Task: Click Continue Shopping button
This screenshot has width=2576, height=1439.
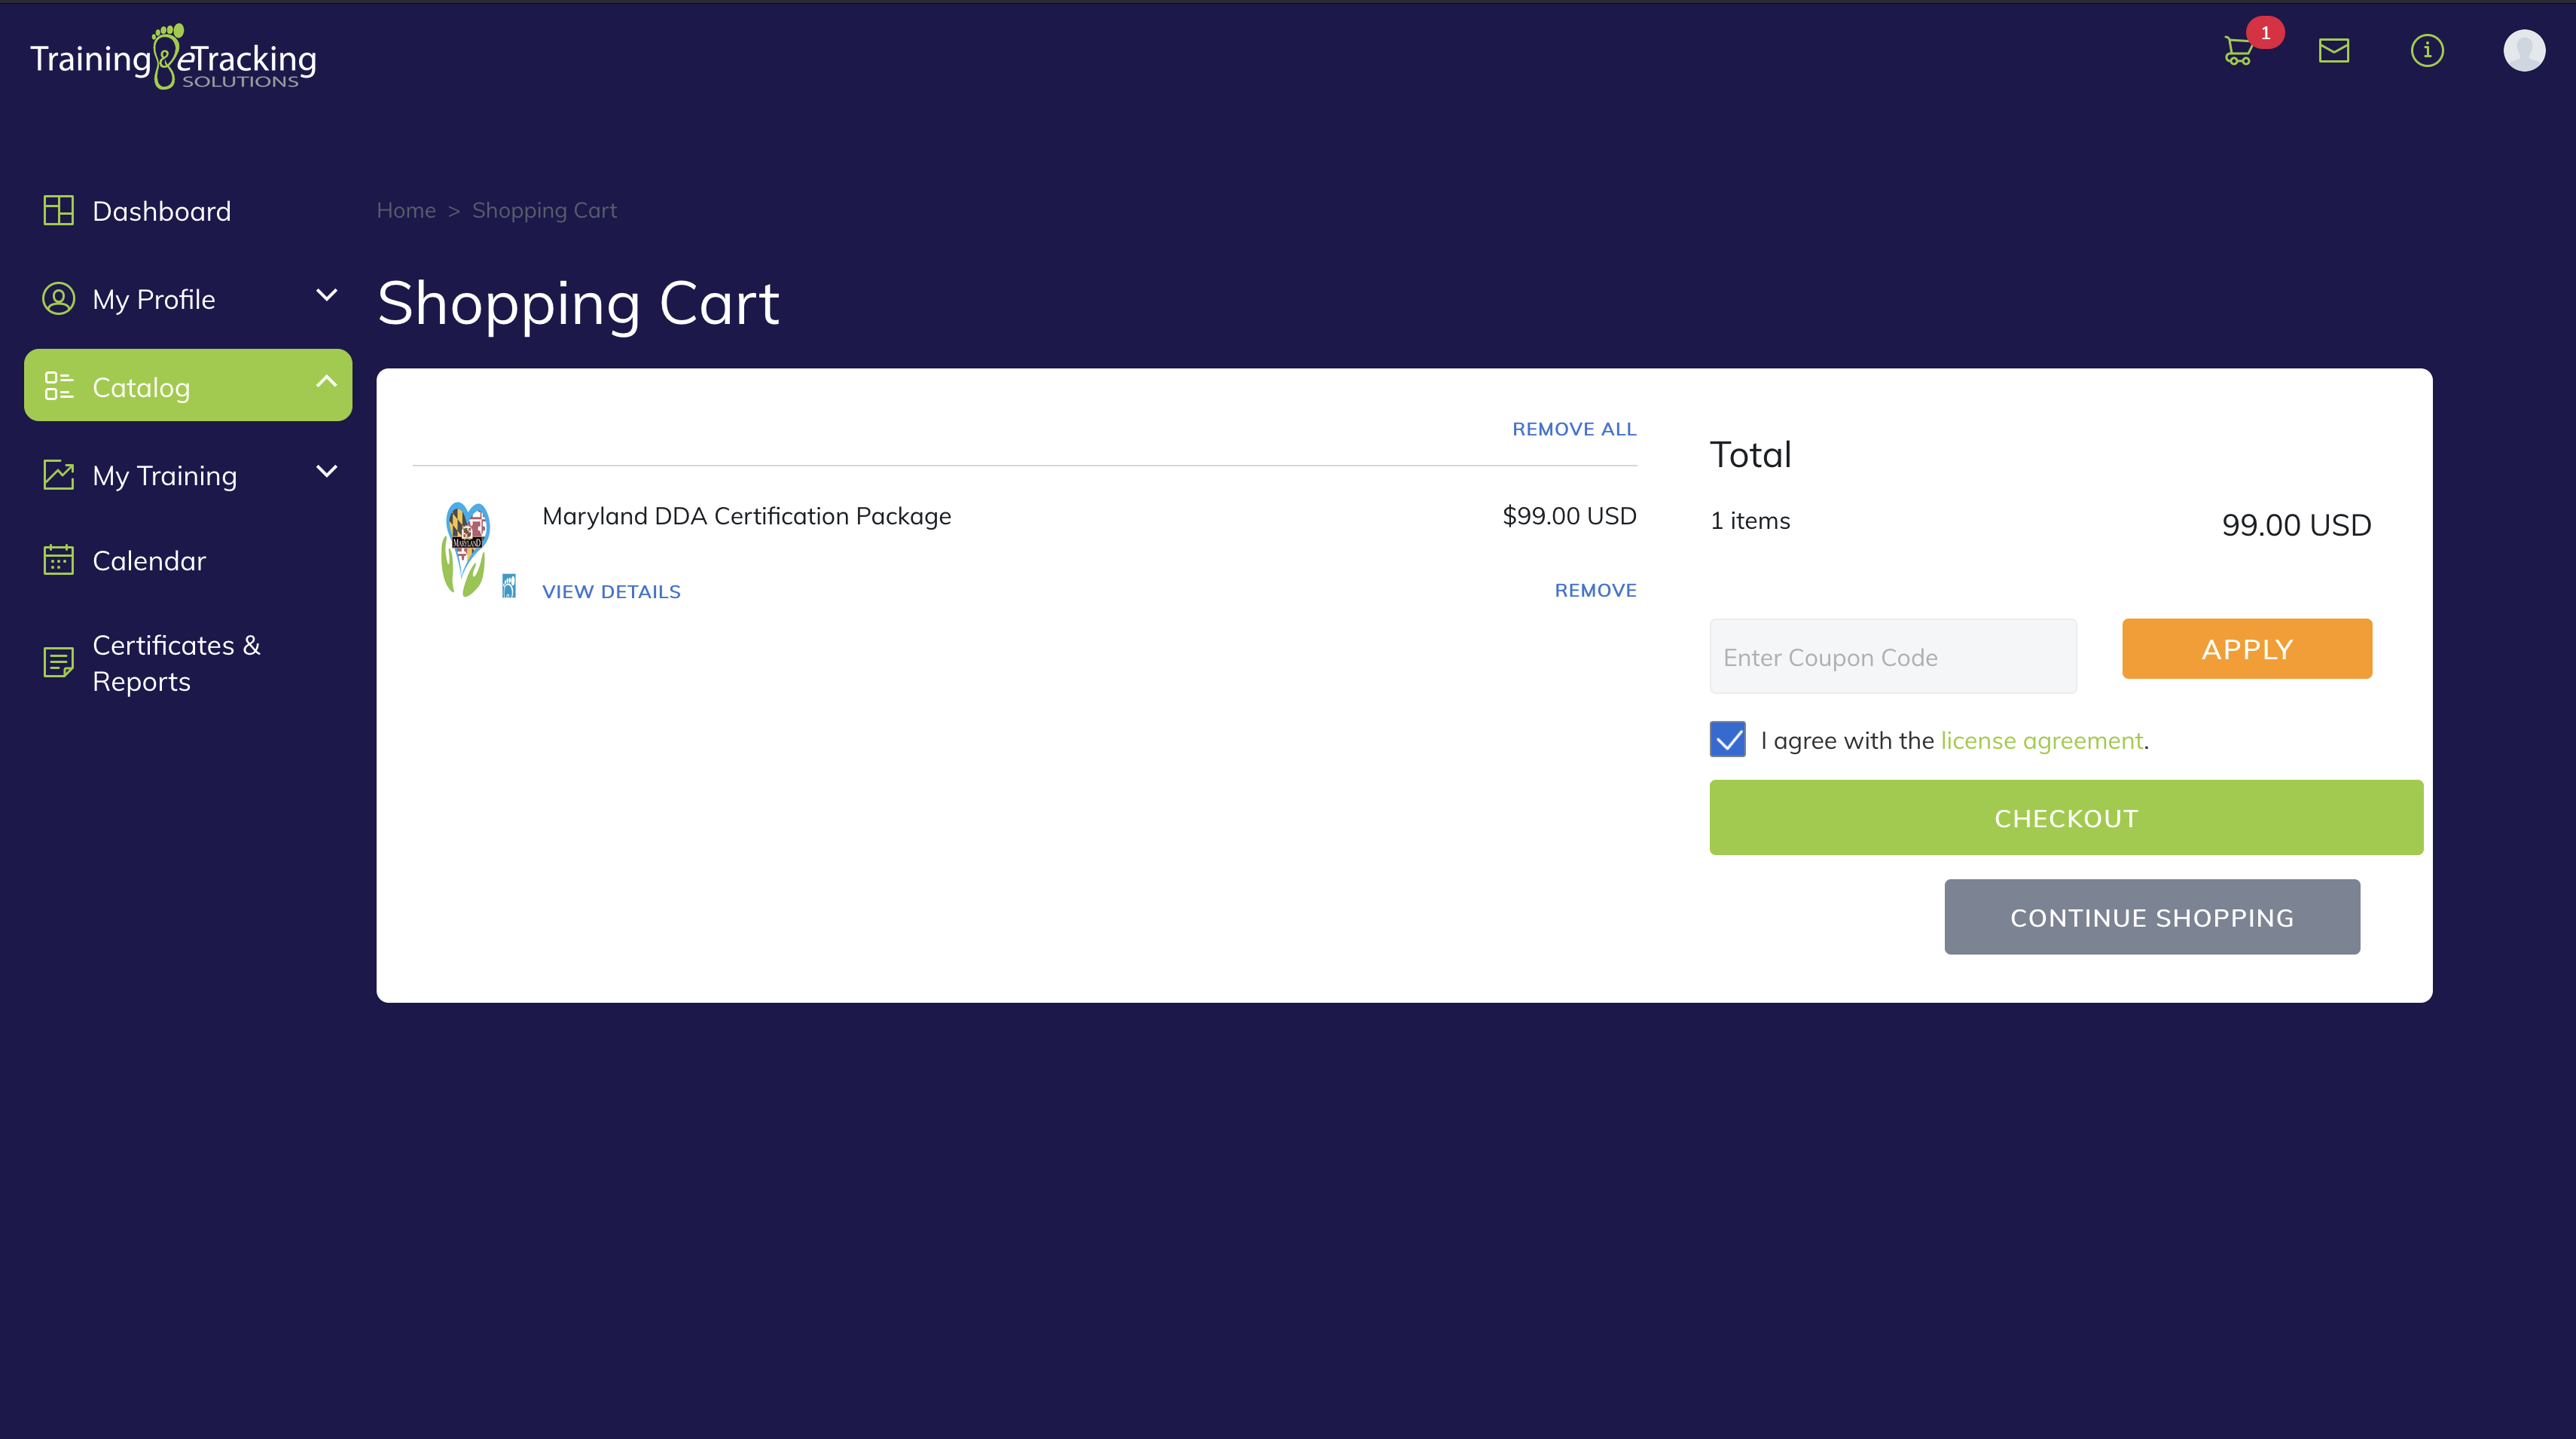Action: (2151, 917)
